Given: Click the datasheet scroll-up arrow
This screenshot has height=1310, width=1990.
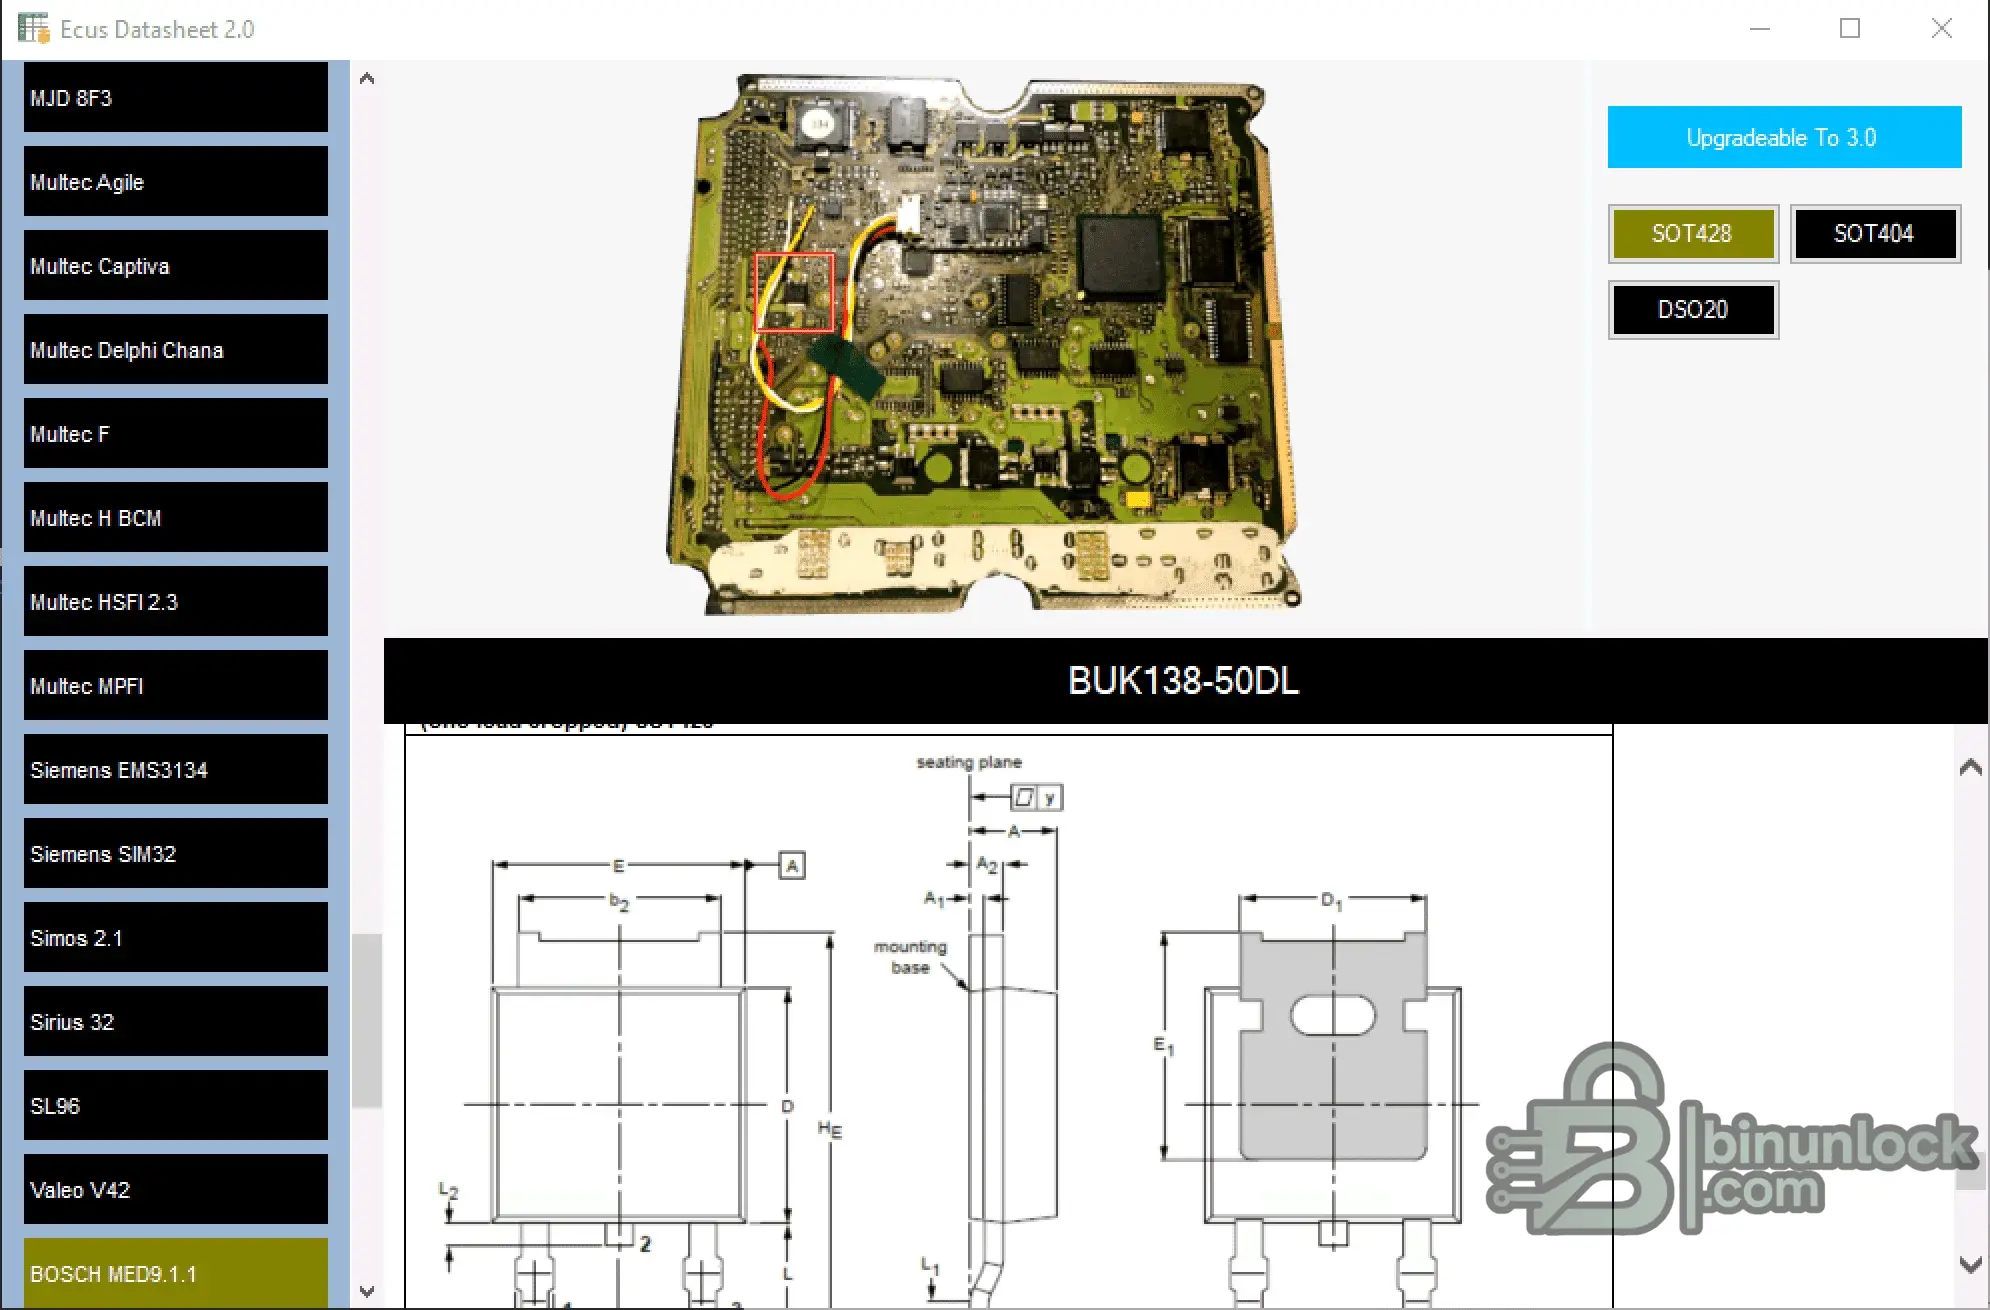Looking at the screenshot, I should pos(1970,768).
